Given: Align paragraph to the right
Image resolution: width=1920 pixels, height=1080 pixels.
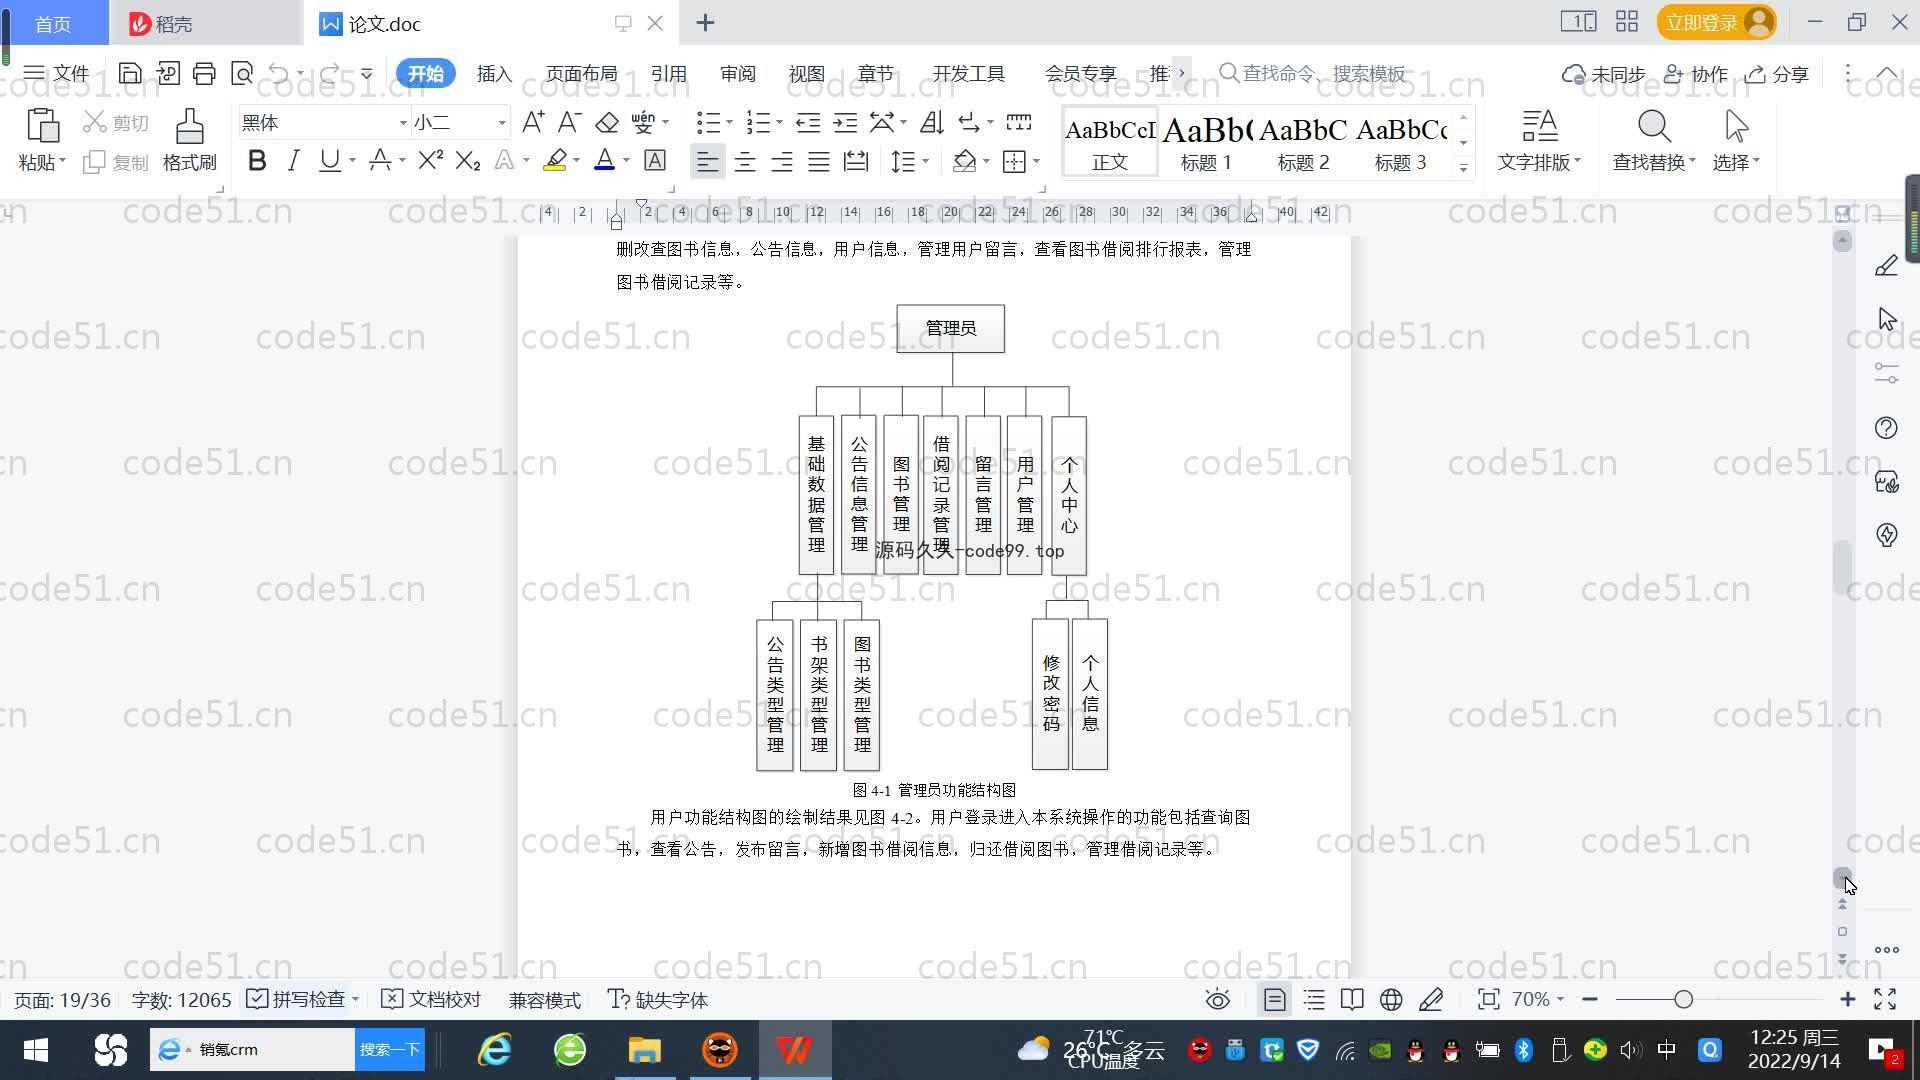Looking at the screenshot, I should click(782, 161).
